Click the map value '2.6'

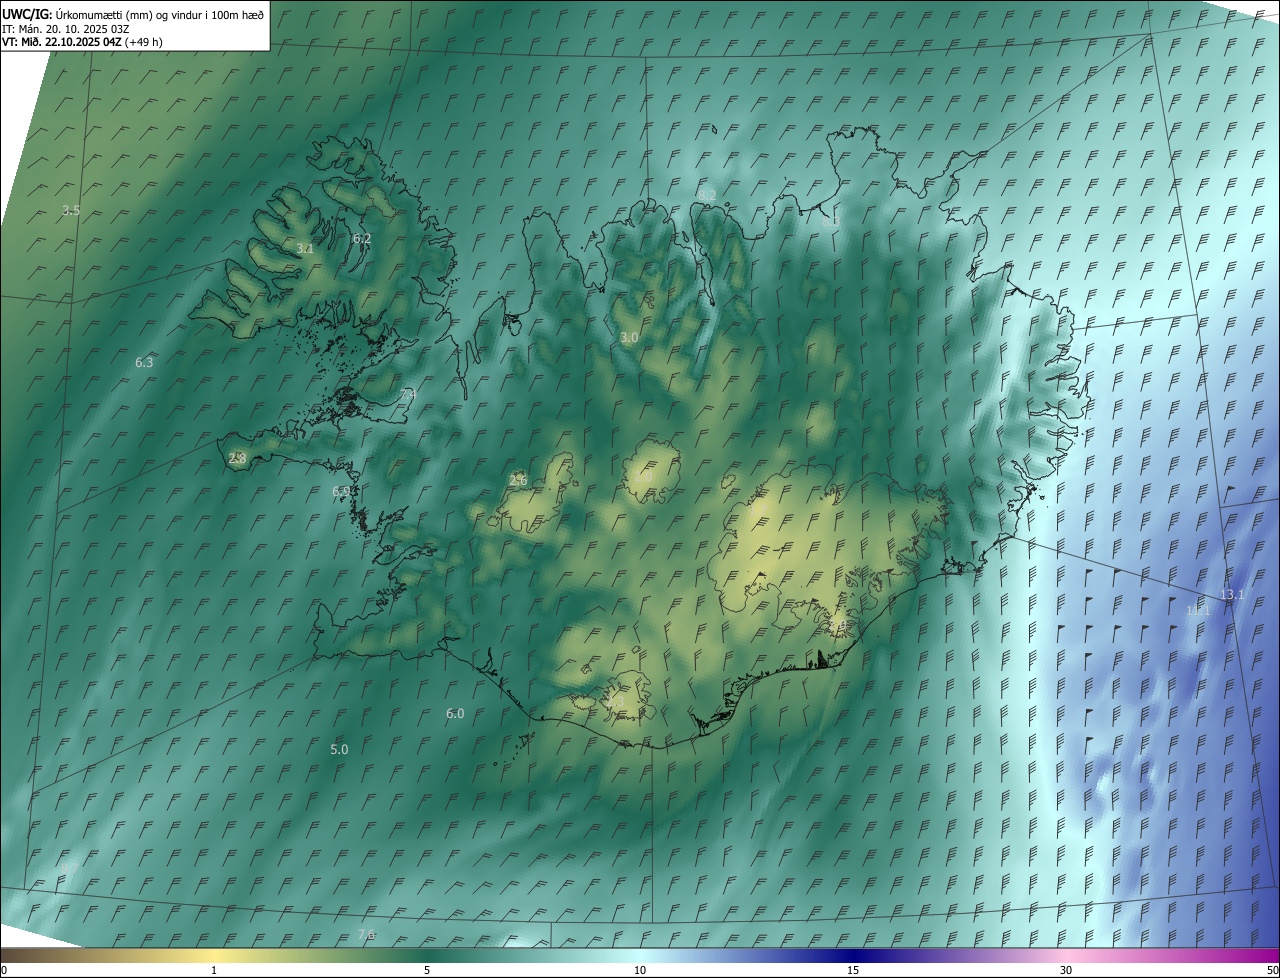click(x=518, y=480)
